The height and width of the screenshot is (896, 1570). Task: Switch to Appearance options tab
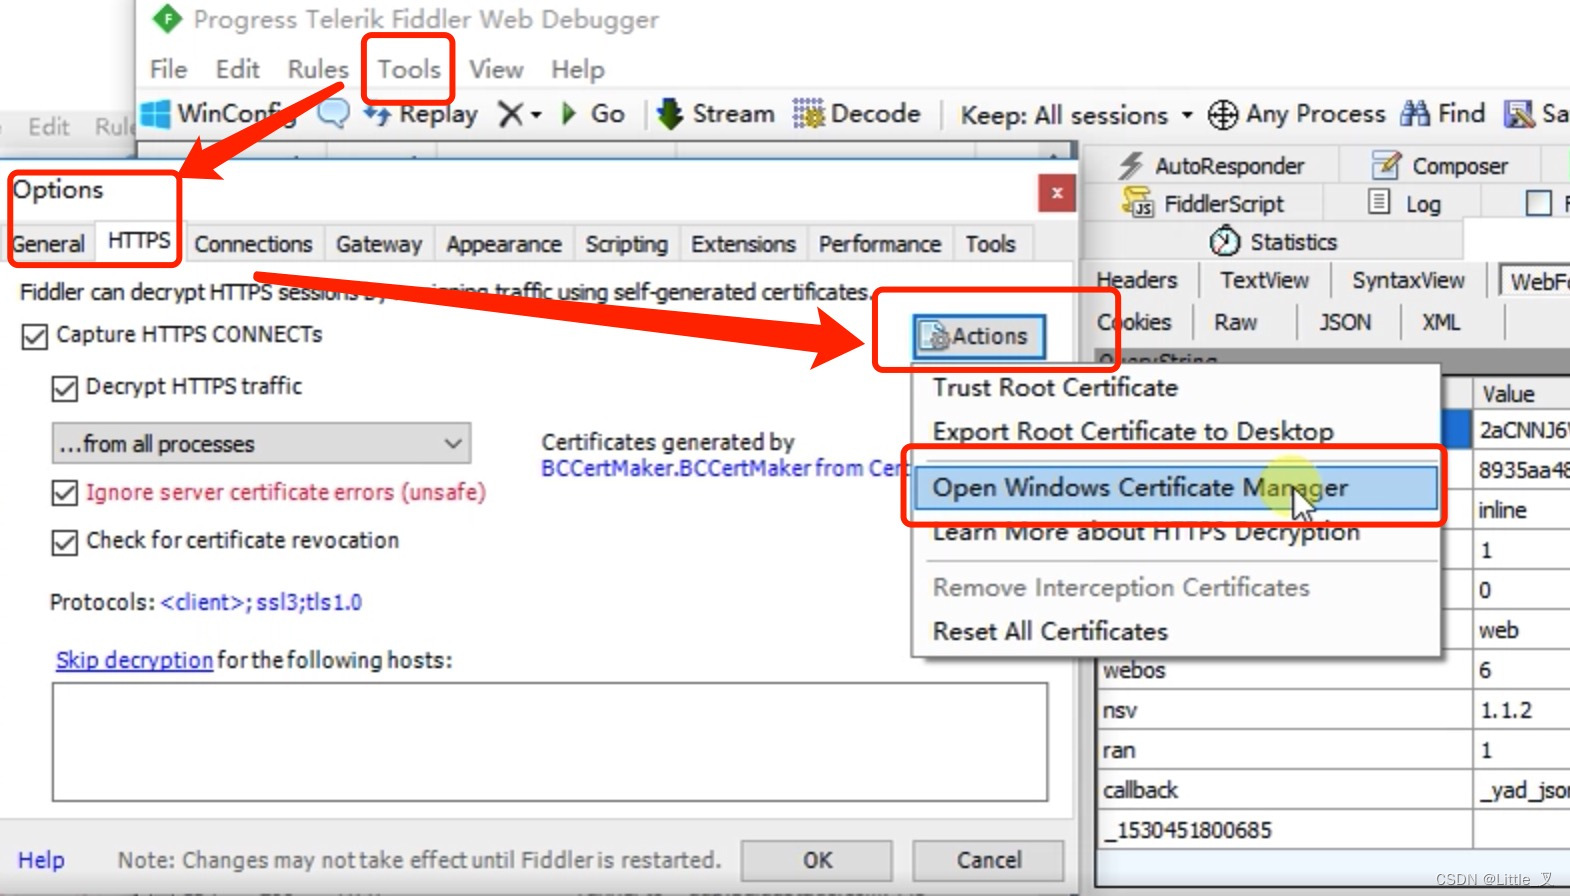[x=504, y=244]
